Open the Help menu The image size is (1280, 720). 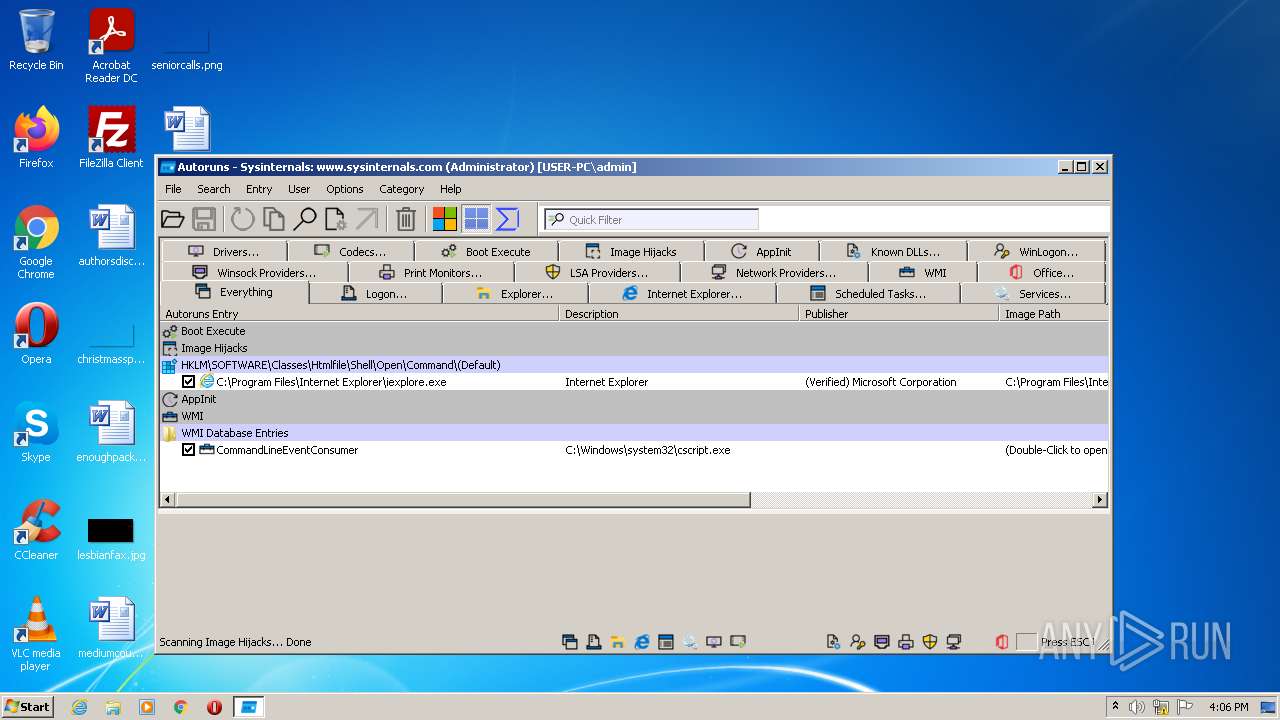(451, 189)
